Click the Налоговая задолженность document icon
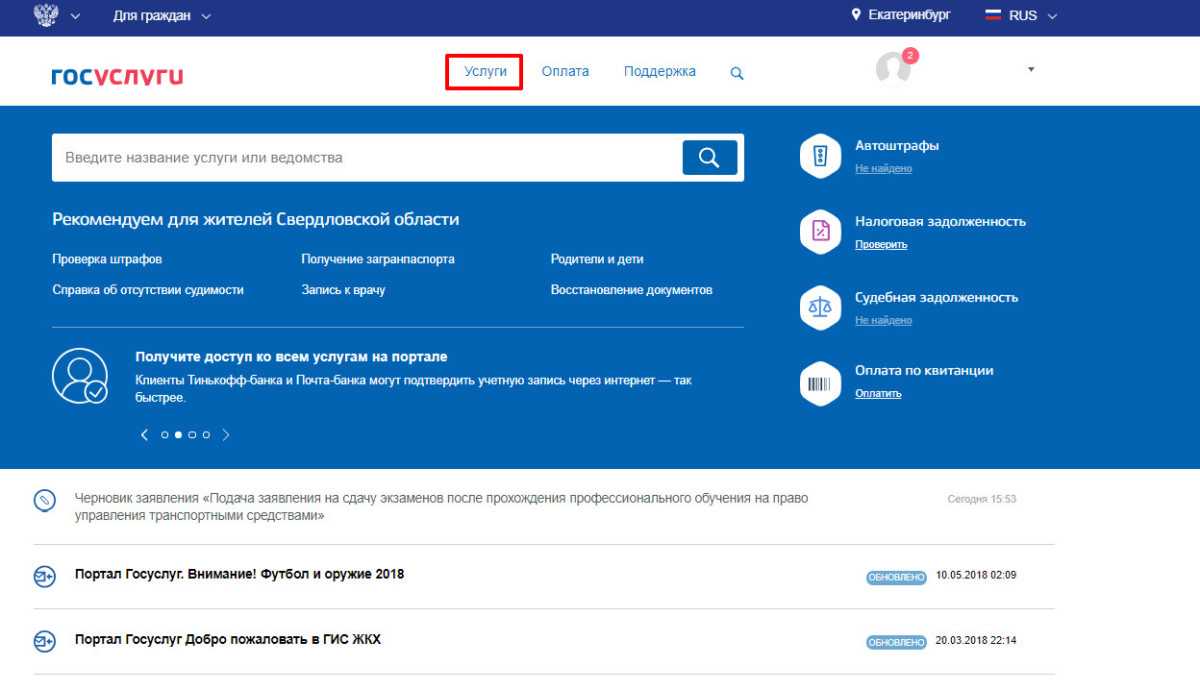1200x690 pixels. pyautogui.click(x=820, y=232)
